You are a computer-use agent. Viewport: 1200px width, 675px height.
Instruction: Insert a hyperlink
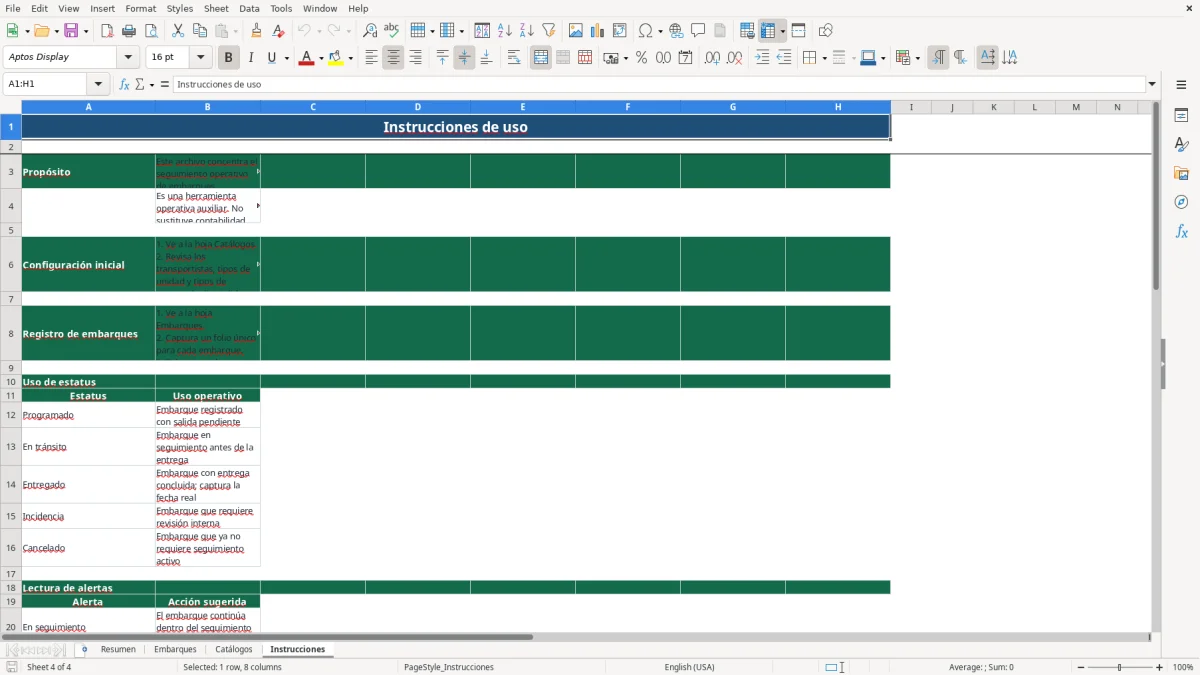click(676, 31)
